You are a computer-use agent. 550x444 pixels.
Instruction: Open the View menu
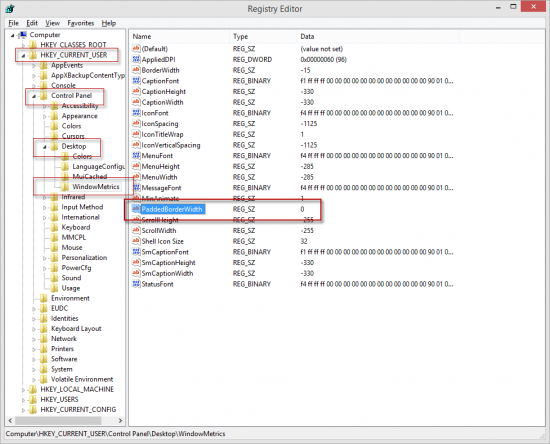click(x=52, y=23)
